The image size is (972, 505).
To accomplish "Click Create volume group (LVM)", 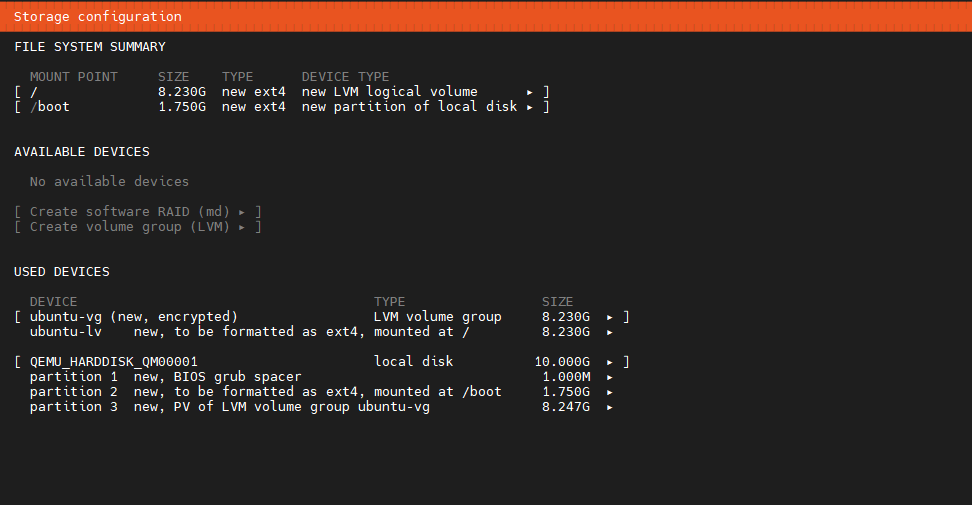I will point(138,227).
